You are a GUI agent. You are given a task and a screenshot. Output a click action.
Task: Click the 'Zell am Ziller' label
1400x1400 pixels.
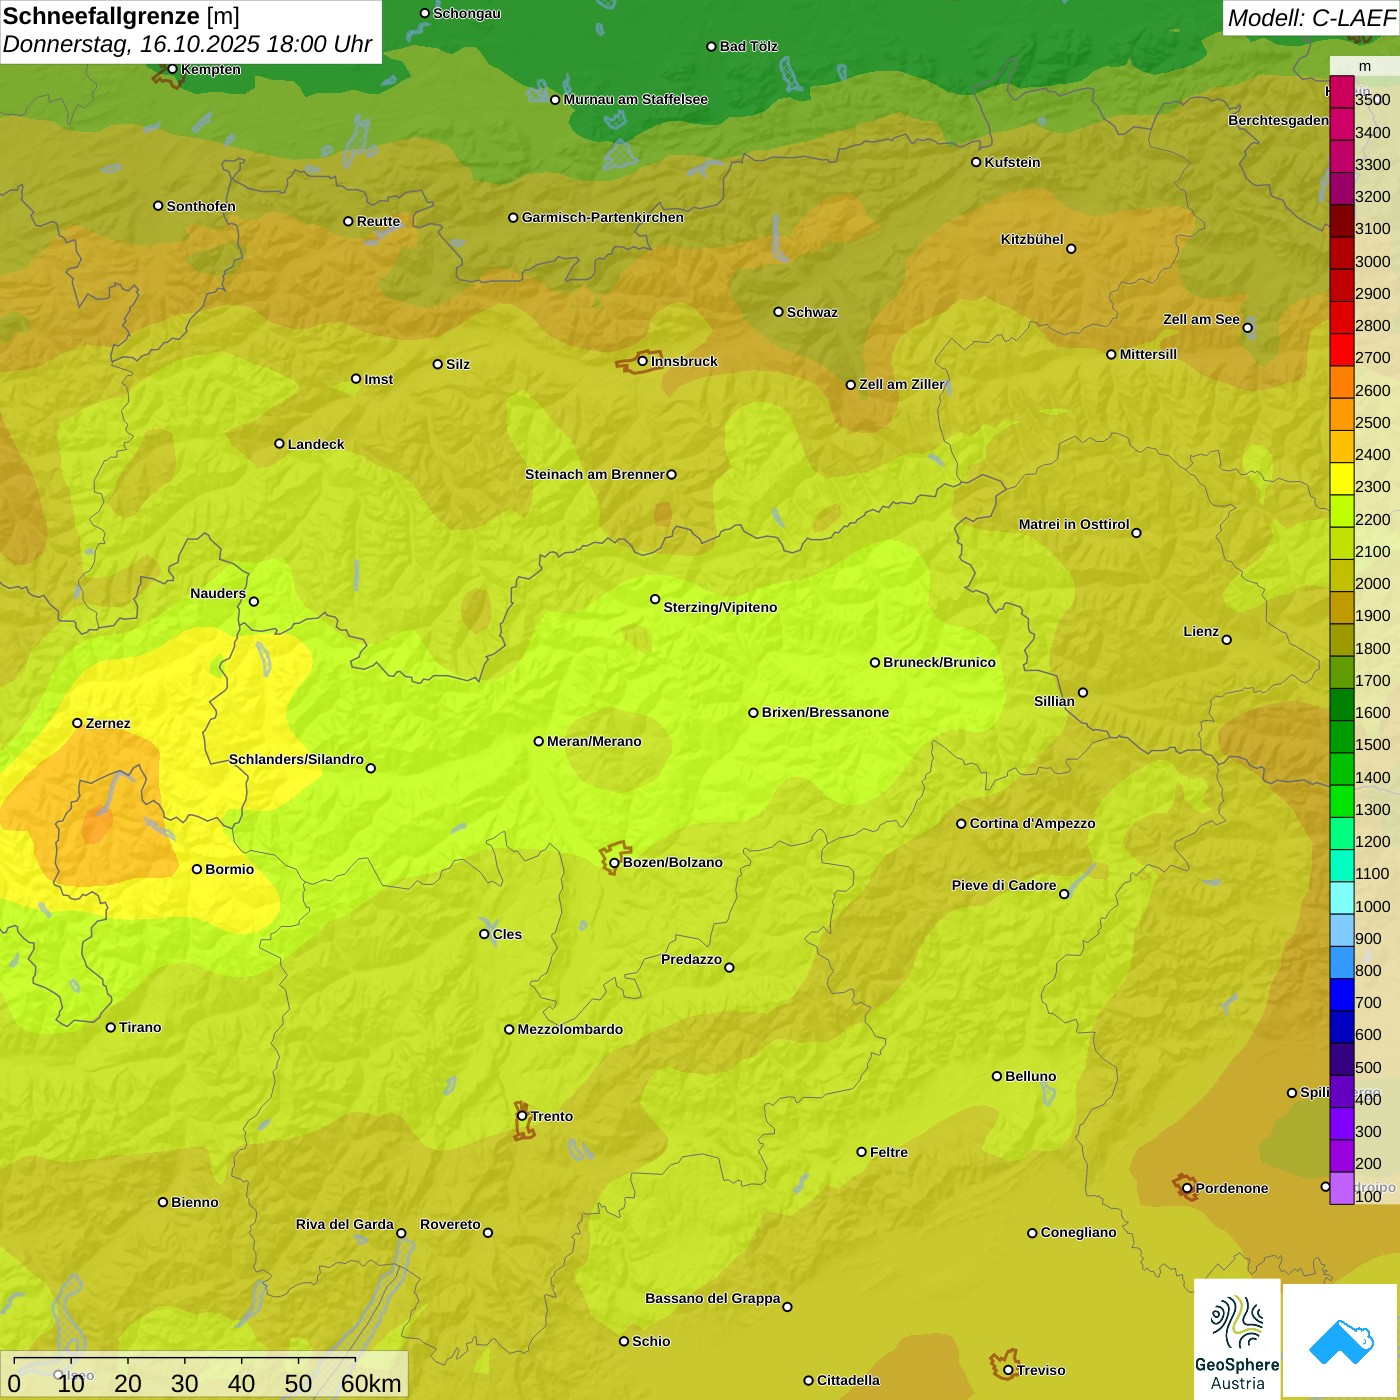[902, 384]
